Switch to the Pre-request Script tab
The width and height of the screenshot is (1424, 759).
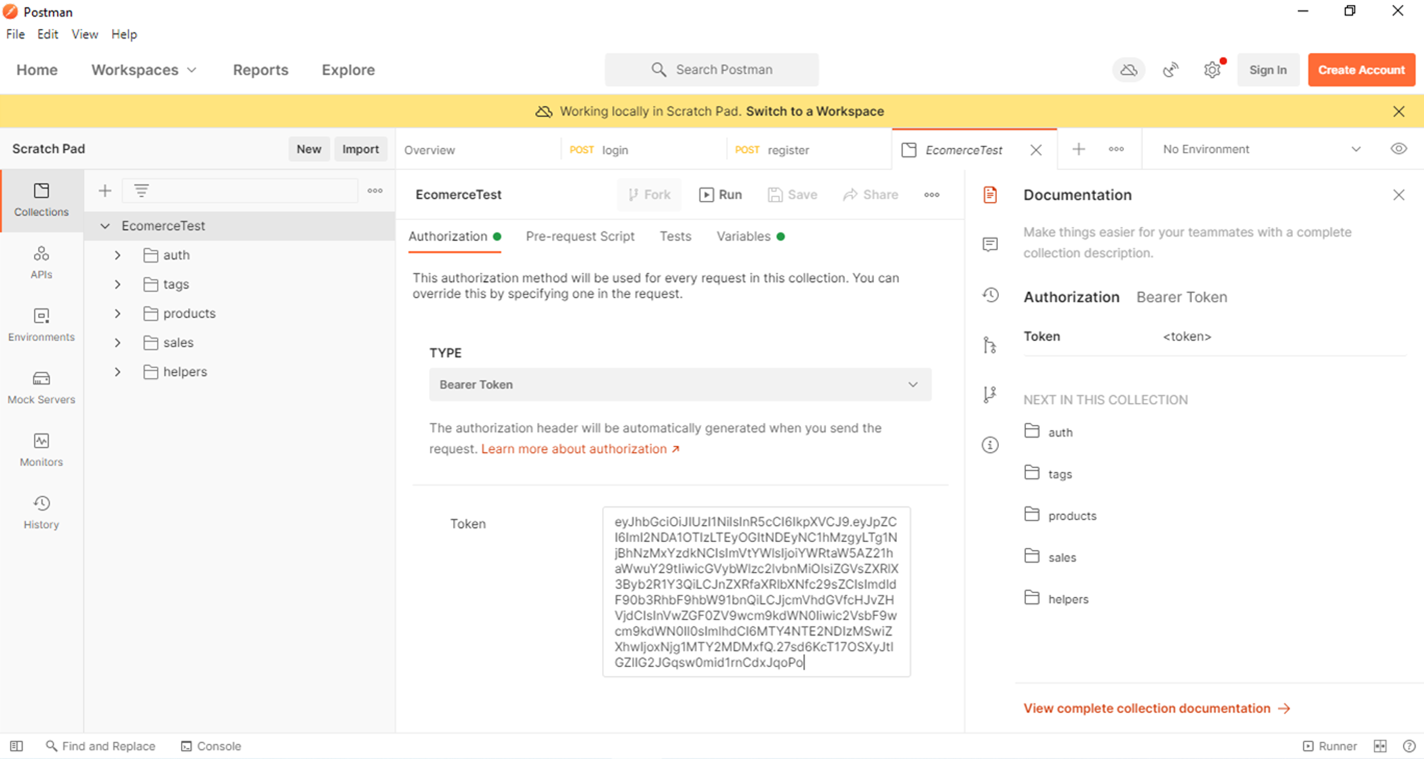[x=580, y=236]
